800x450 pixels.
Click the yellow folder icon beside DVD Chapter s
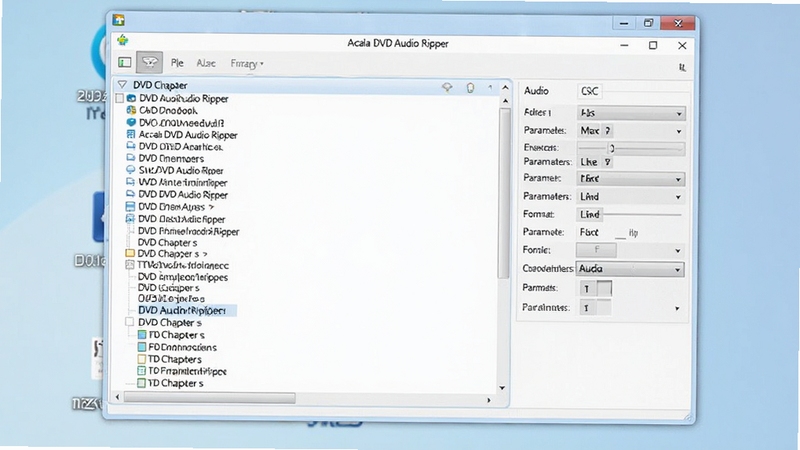130,254
